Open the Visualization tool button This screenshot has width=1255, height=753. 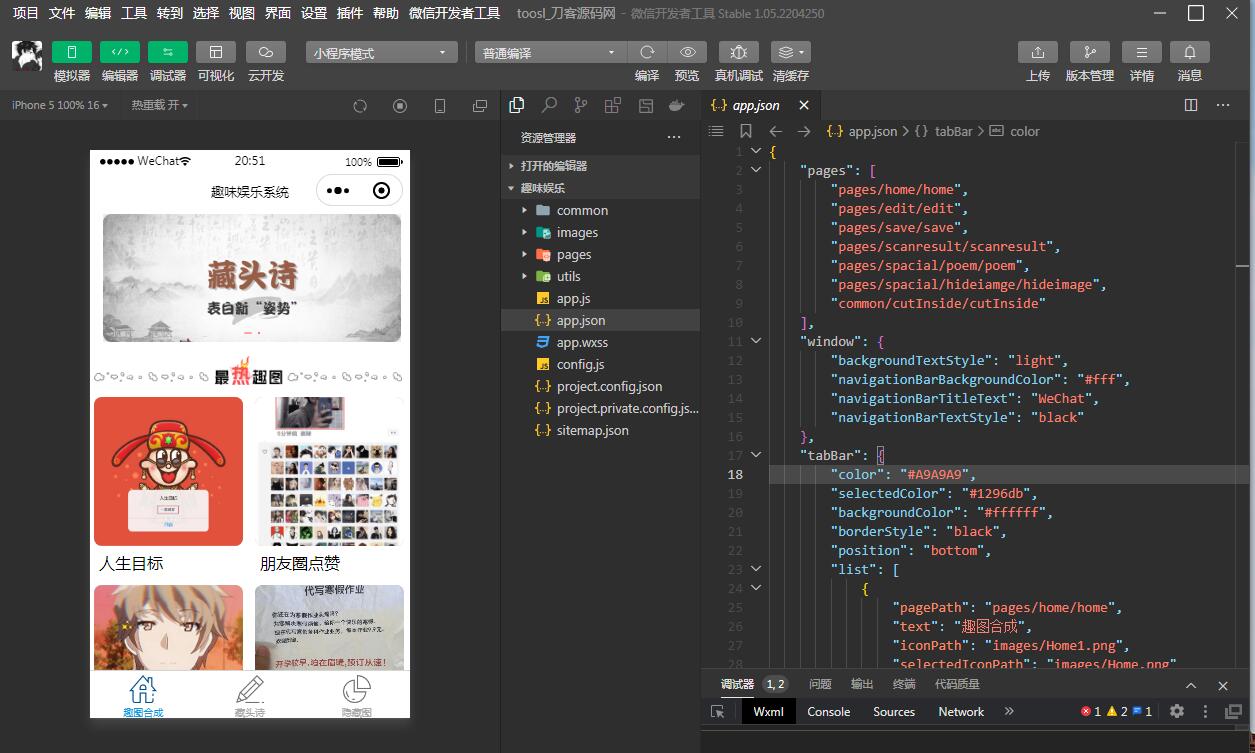coord(215,52)
